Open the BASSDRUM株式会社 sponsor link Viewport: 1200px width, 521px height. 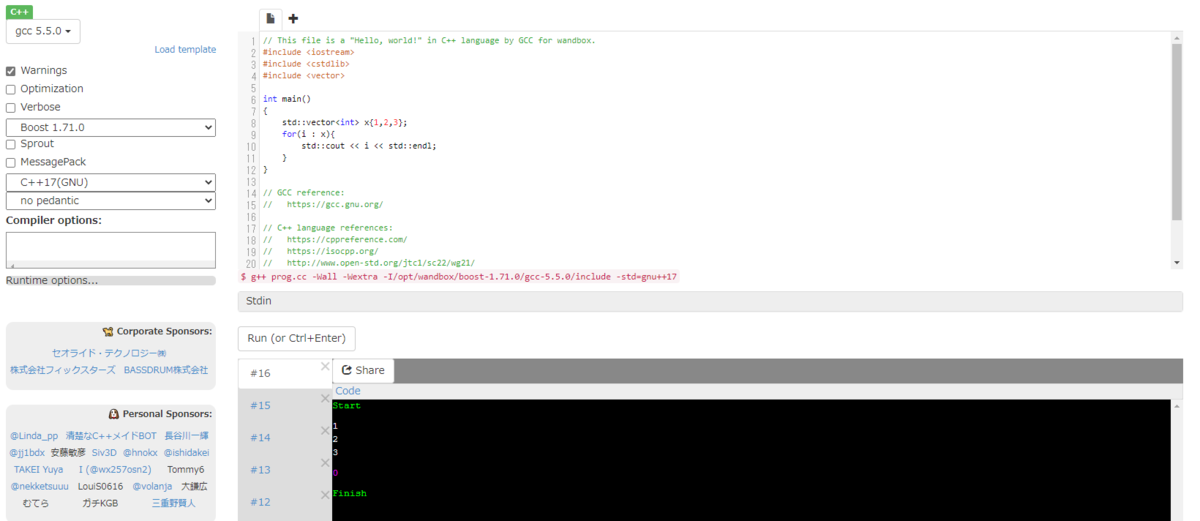pos(166,370)
